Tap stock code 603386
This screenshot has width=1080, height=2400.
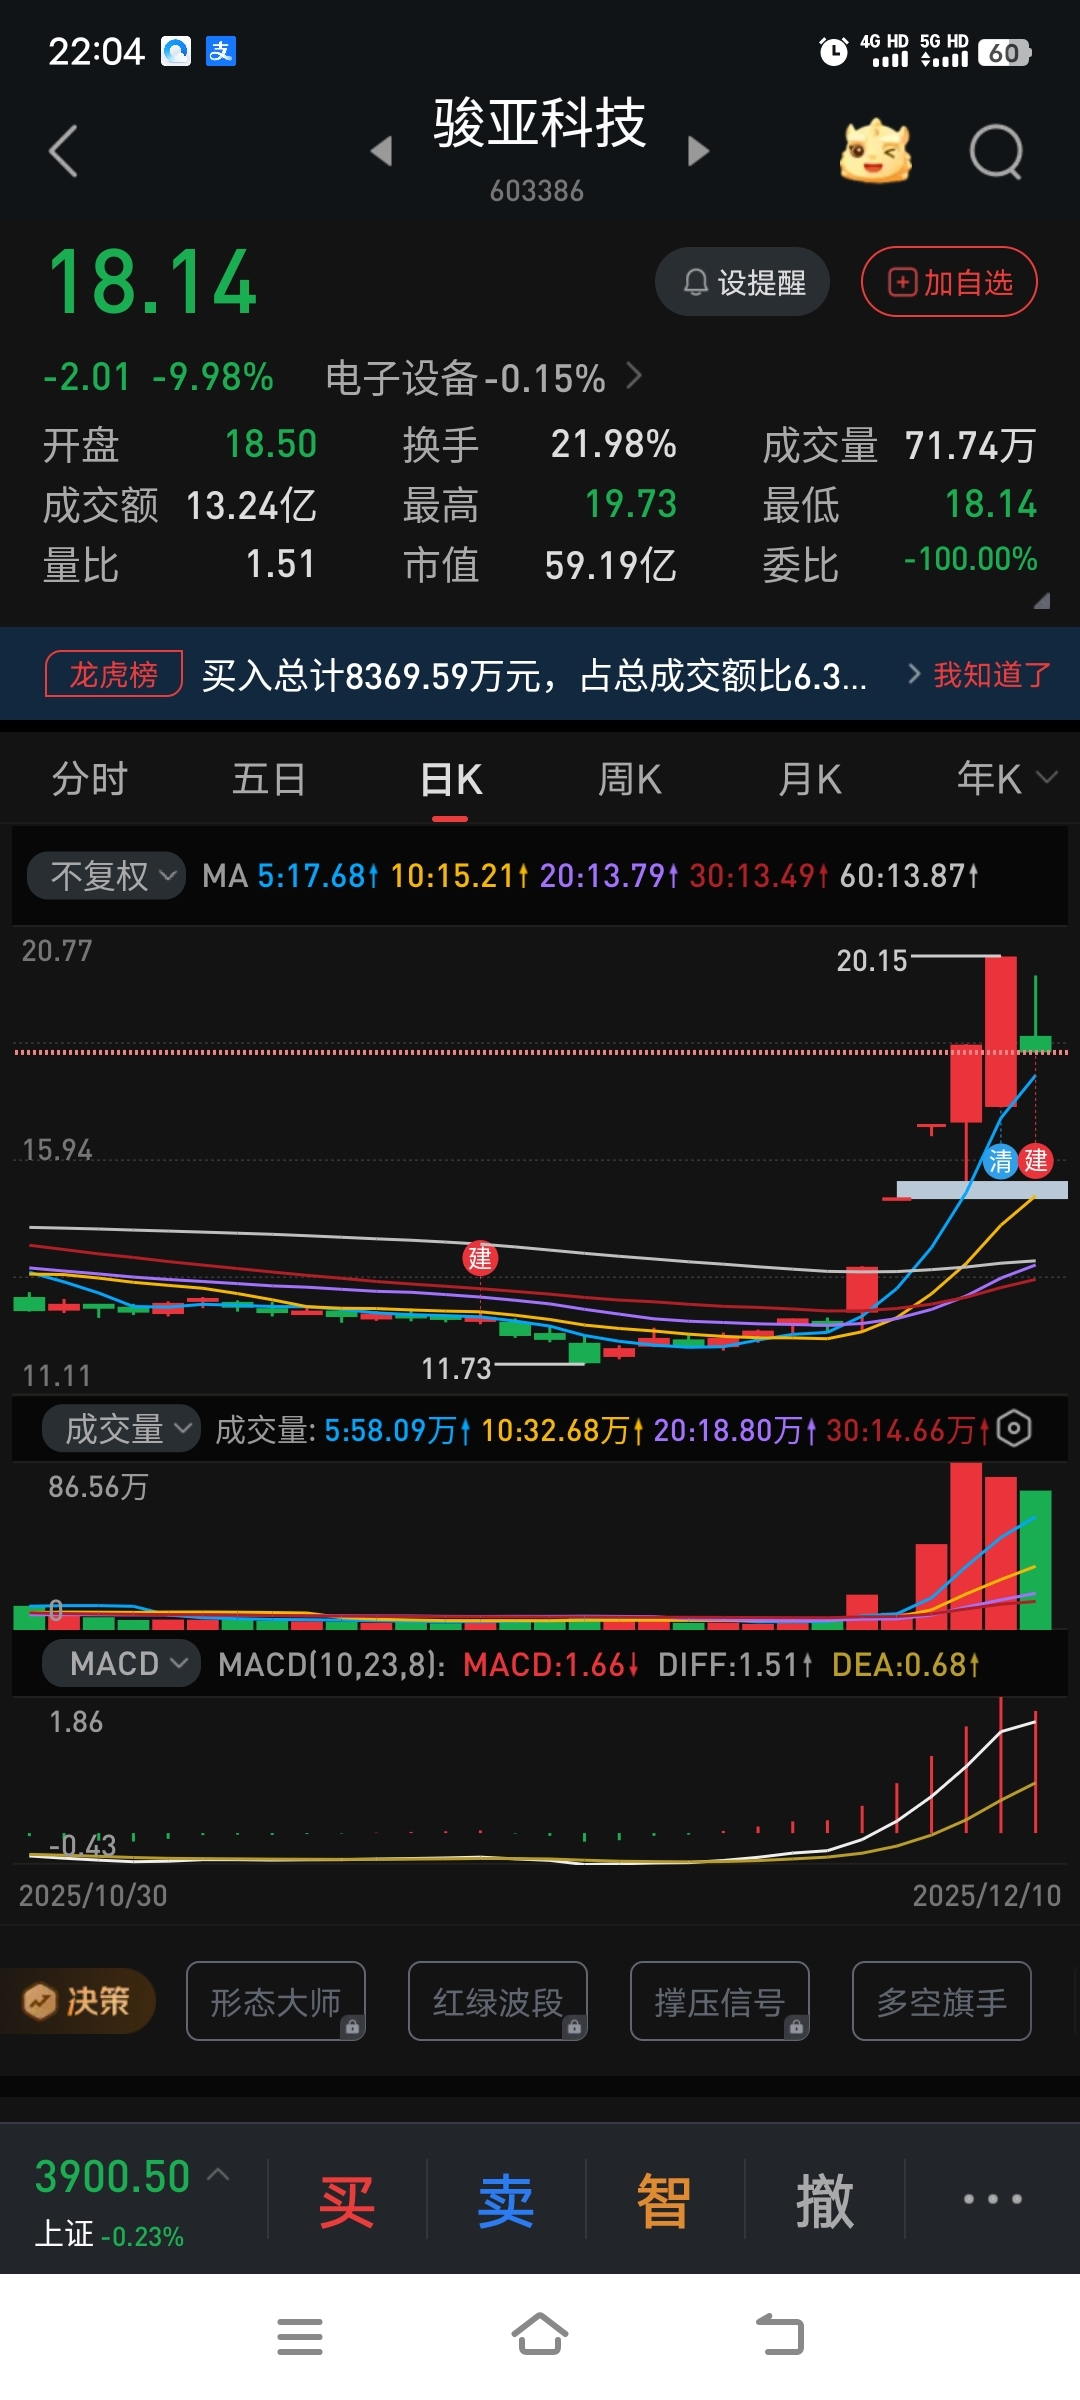click(x=537, y=191)
